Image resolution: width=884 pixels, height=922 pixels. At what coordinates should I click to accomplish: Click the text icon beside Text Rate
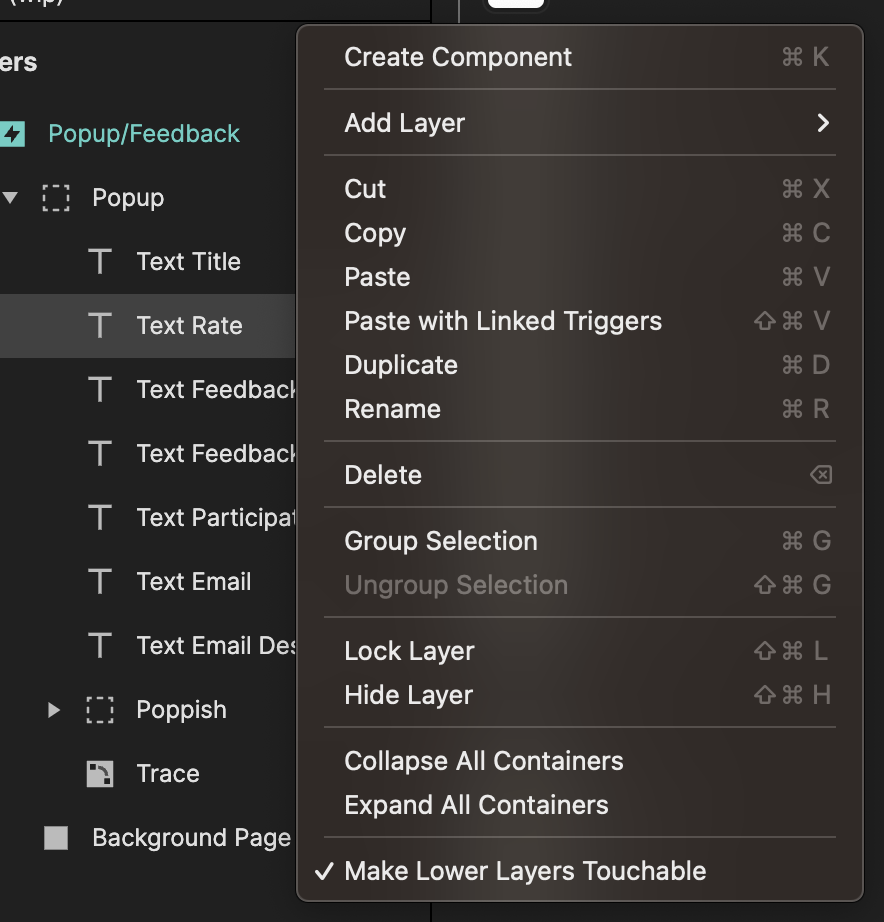pos(100,325)
